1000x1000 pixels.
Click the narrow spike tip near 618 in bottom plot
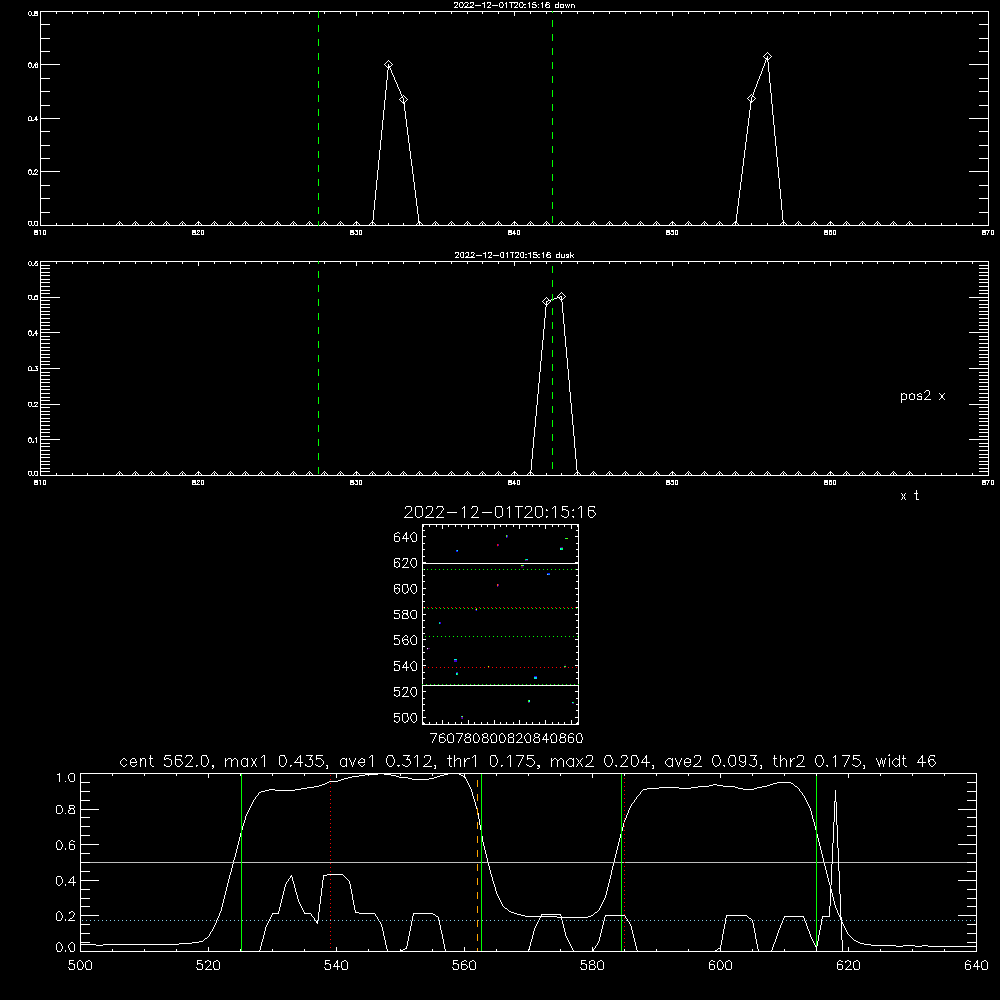point(835,791)
